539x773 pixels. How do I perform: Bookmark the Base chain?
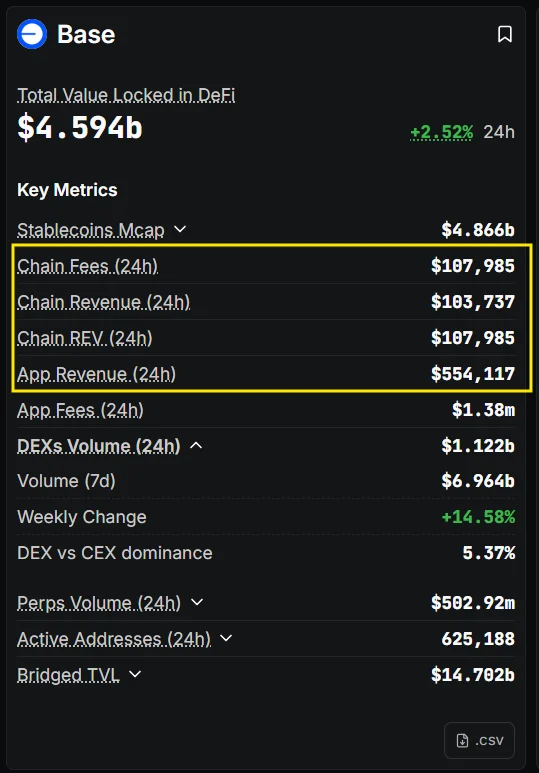504,35
